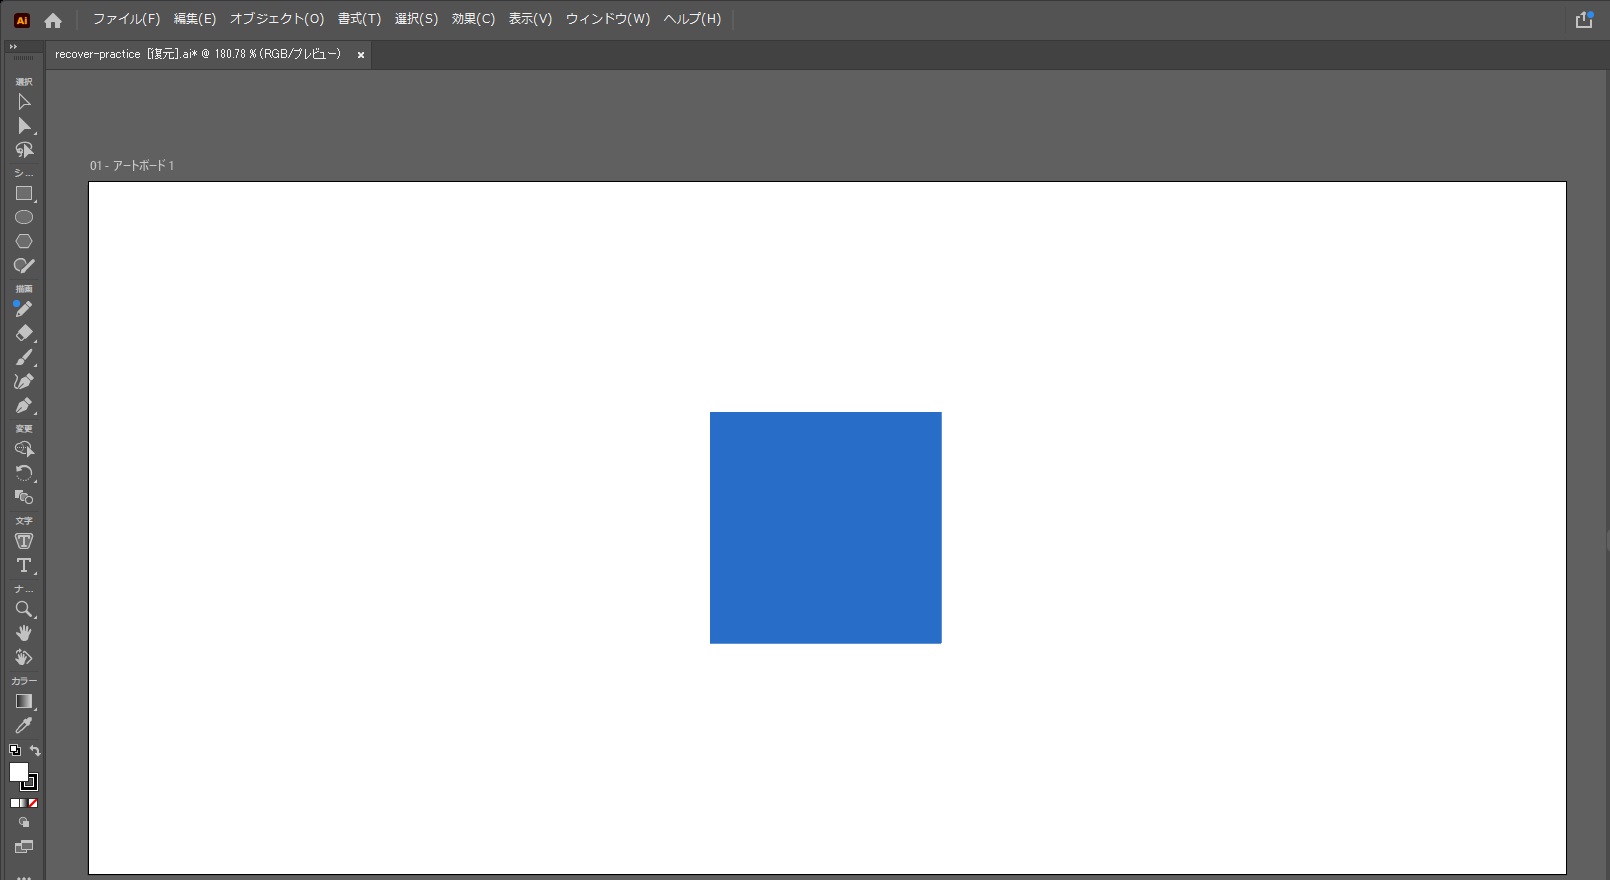Select the Zoom magnifier tool

(24, 609)
